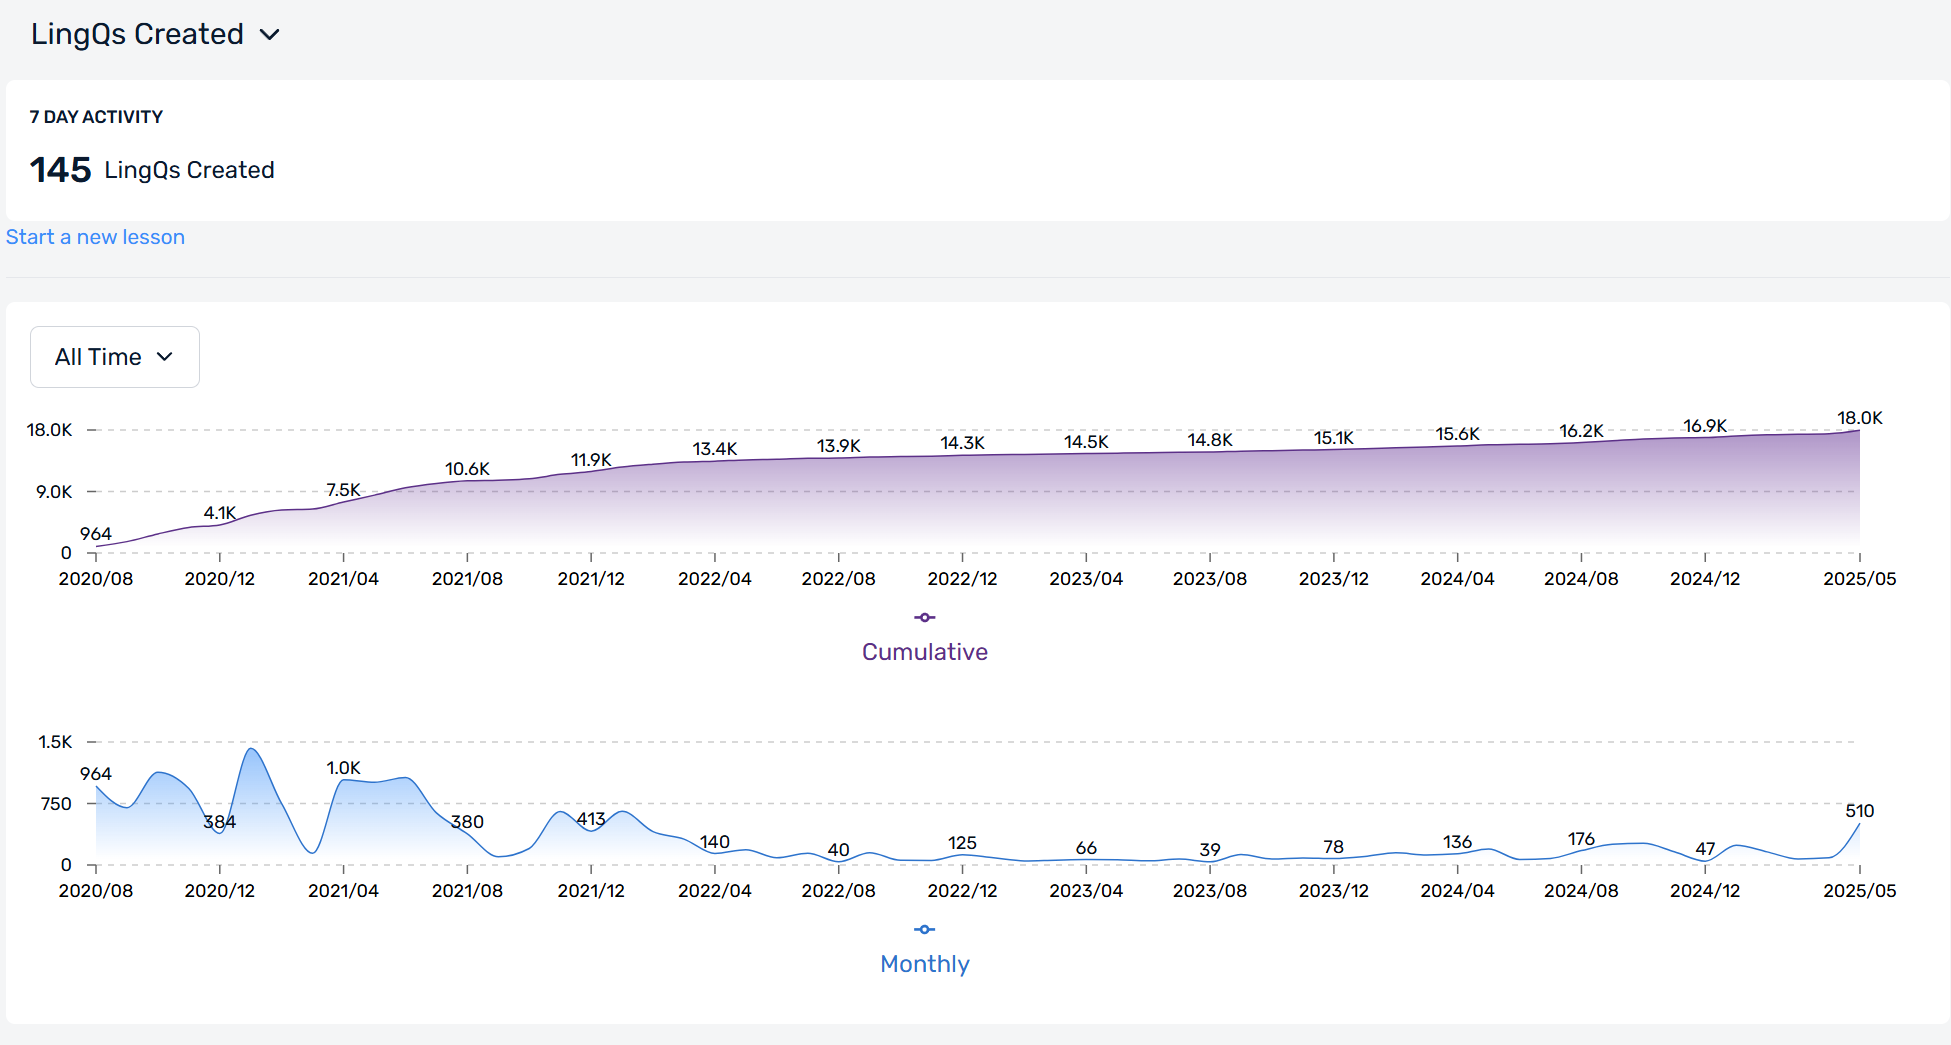The width and height of the screenshot is (1951, 1045).
Task: Click the 176 monthly data label
Action: [1581, 839]
